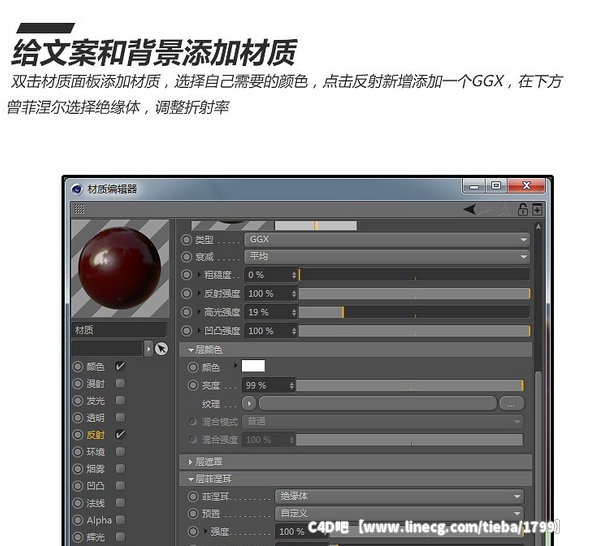The width and height of the screenshot is (594, 546).
Task: Click the red sphere material preview
Action: 120,268
